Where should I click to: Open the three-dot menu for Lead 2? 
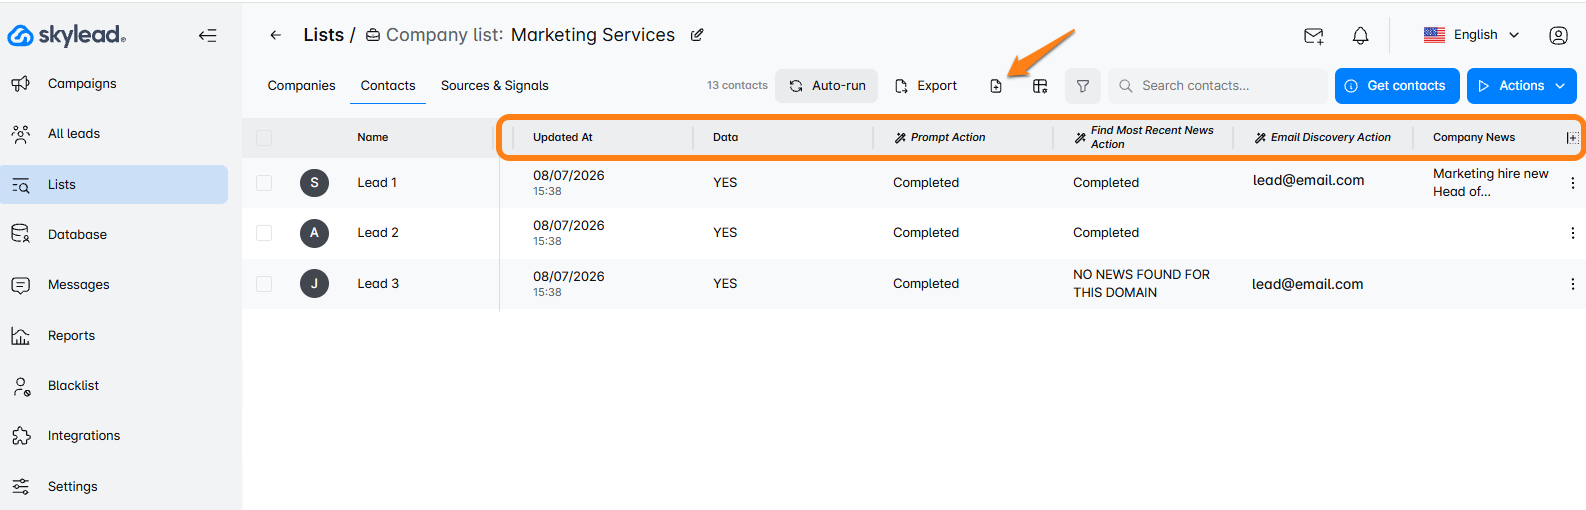click(x=1572, y=233)
